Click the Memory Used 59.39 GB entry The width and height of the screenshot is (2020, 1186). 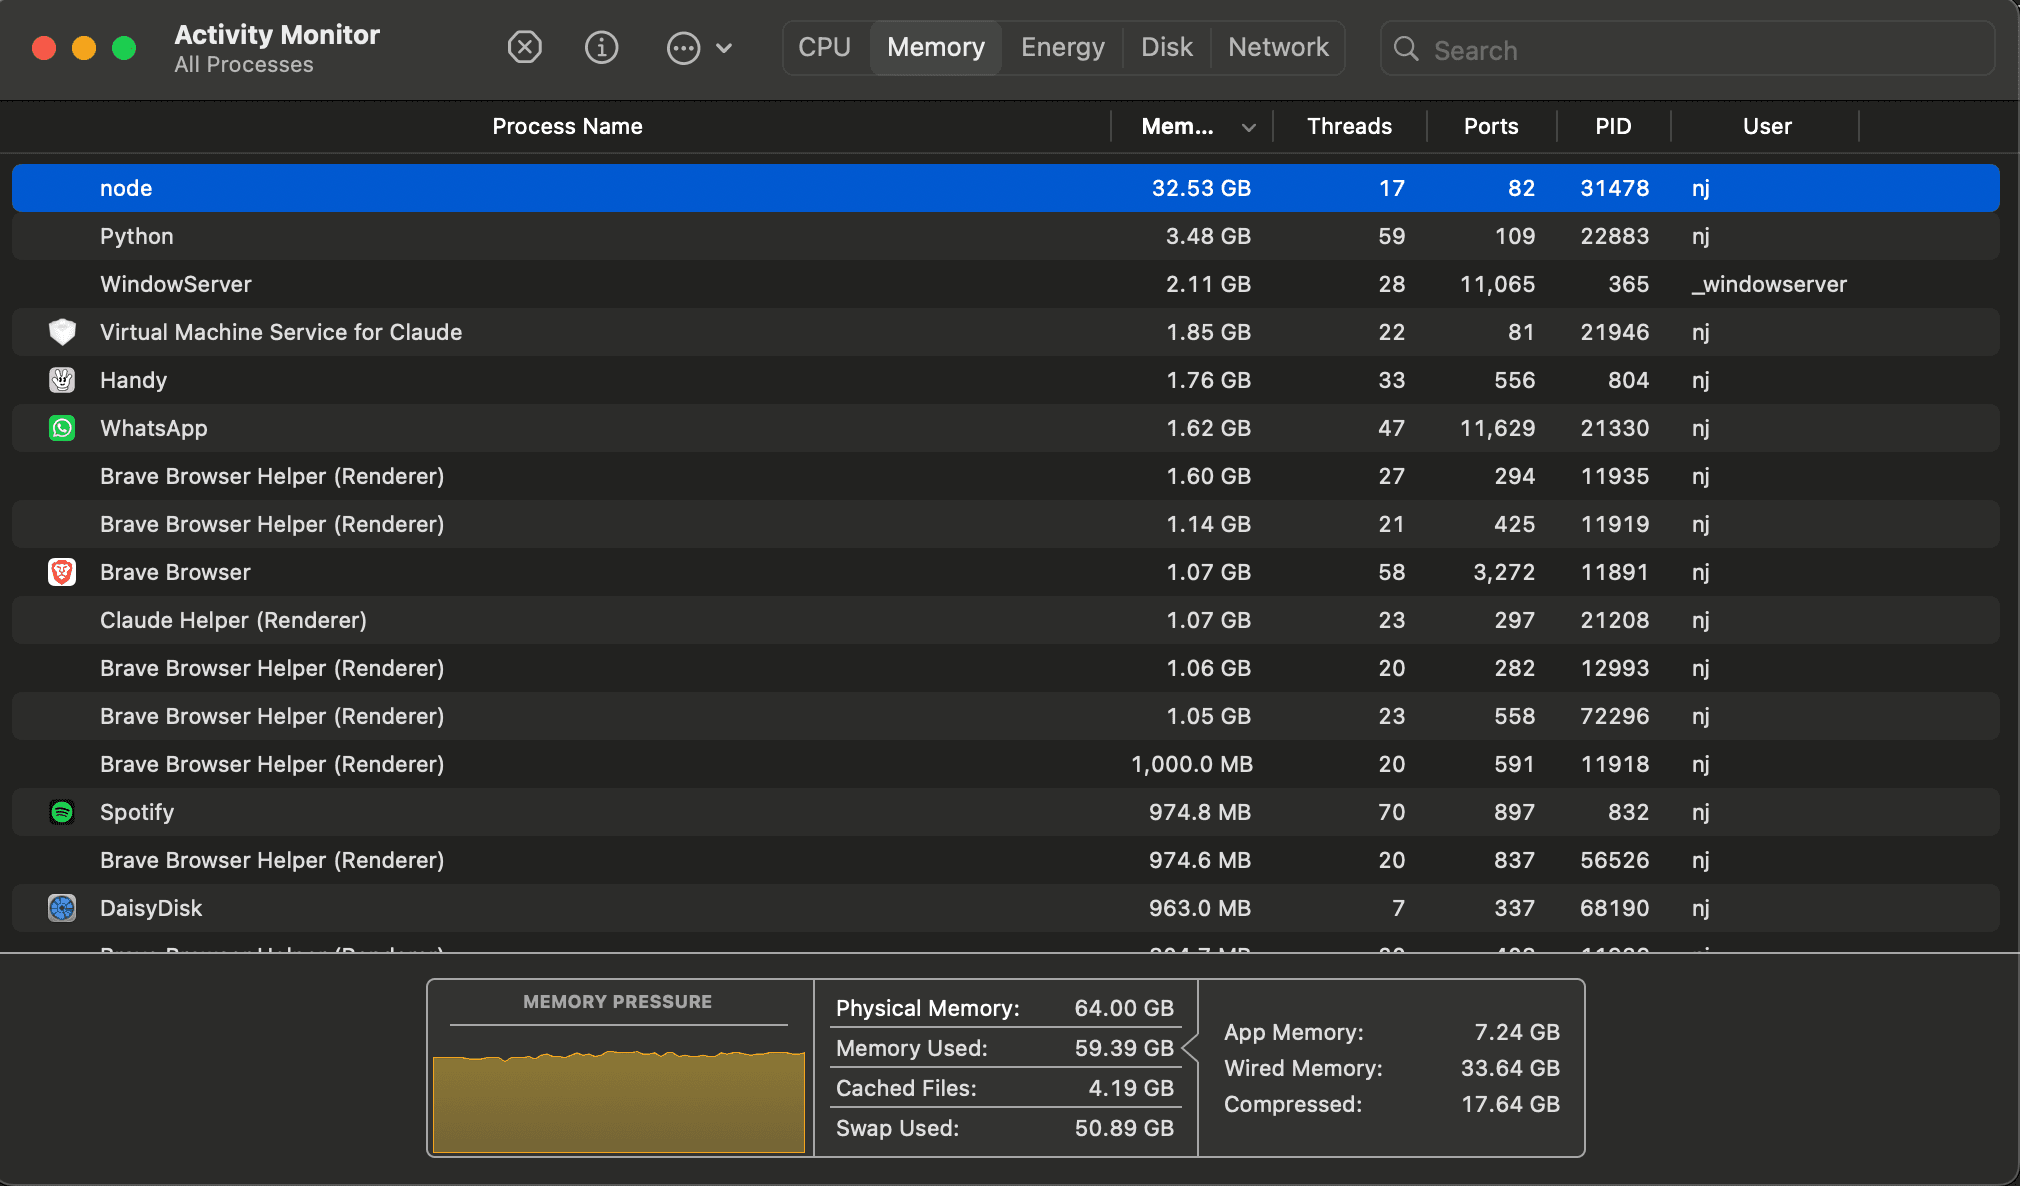coord(1005,1048)
